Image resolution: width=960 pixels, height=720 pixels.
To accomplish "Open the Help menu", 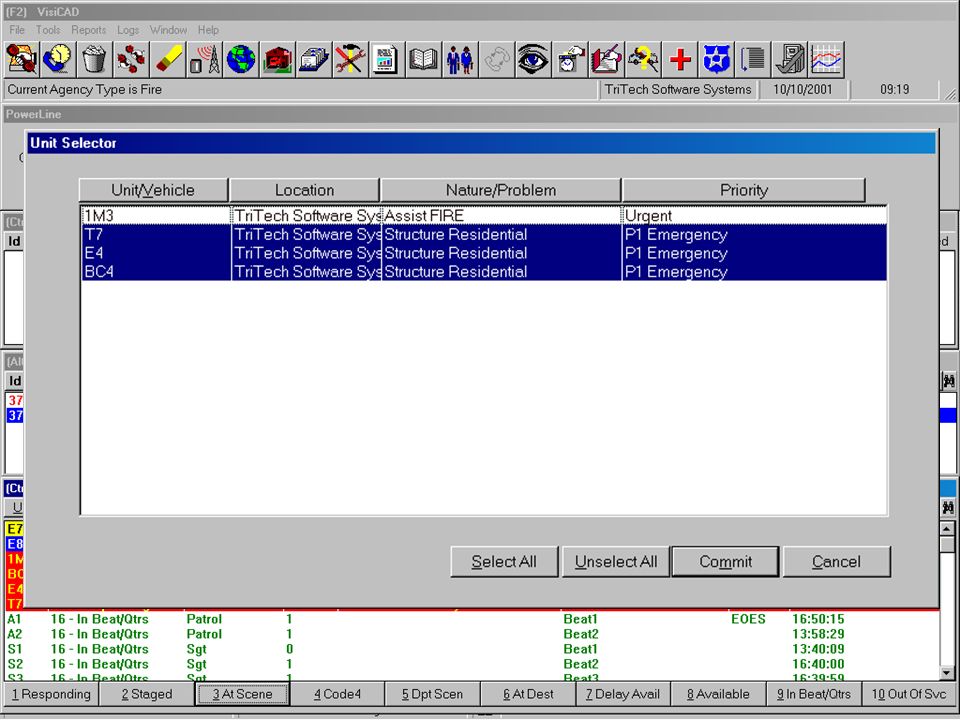I will pyautogui.click(x=208, y=30).
